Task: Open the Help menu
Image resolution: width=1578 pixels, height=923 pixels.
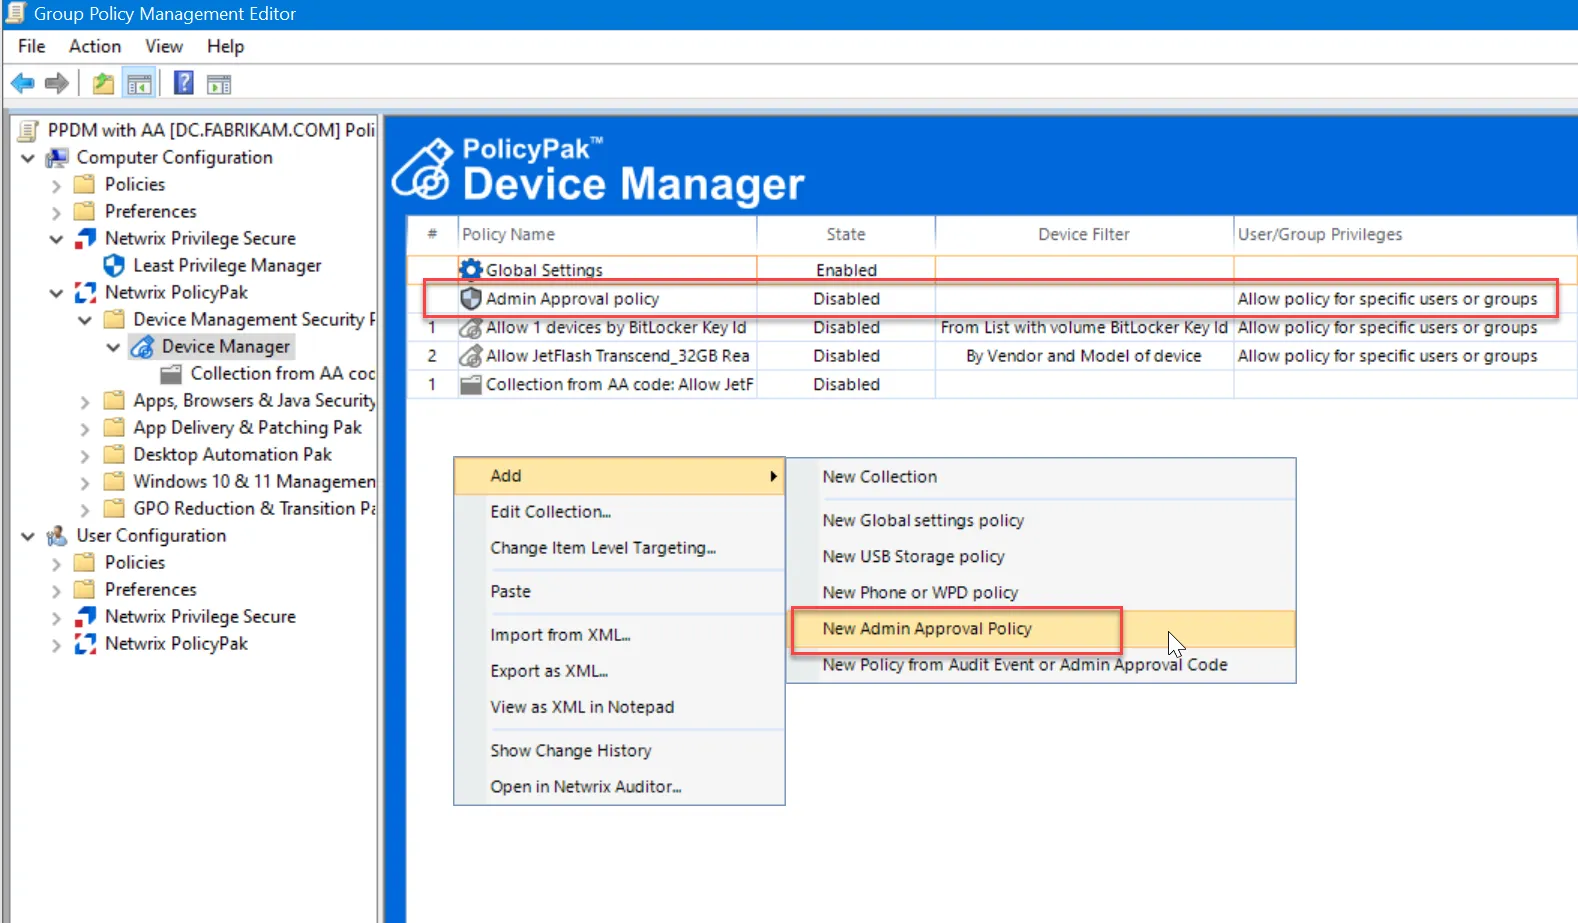Action: 225,46
